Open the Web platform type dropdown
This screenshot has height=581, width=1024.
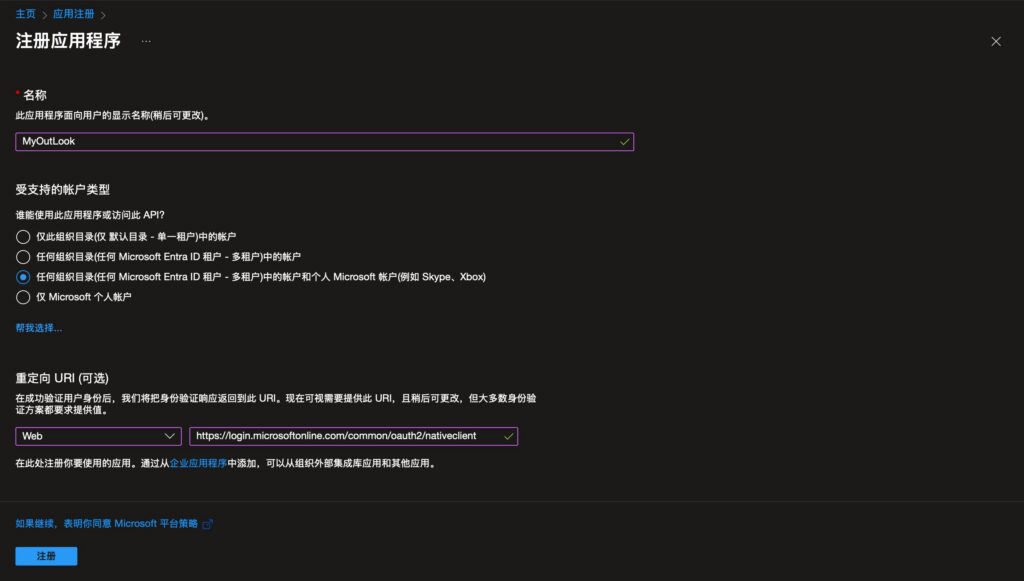point(98,436)
